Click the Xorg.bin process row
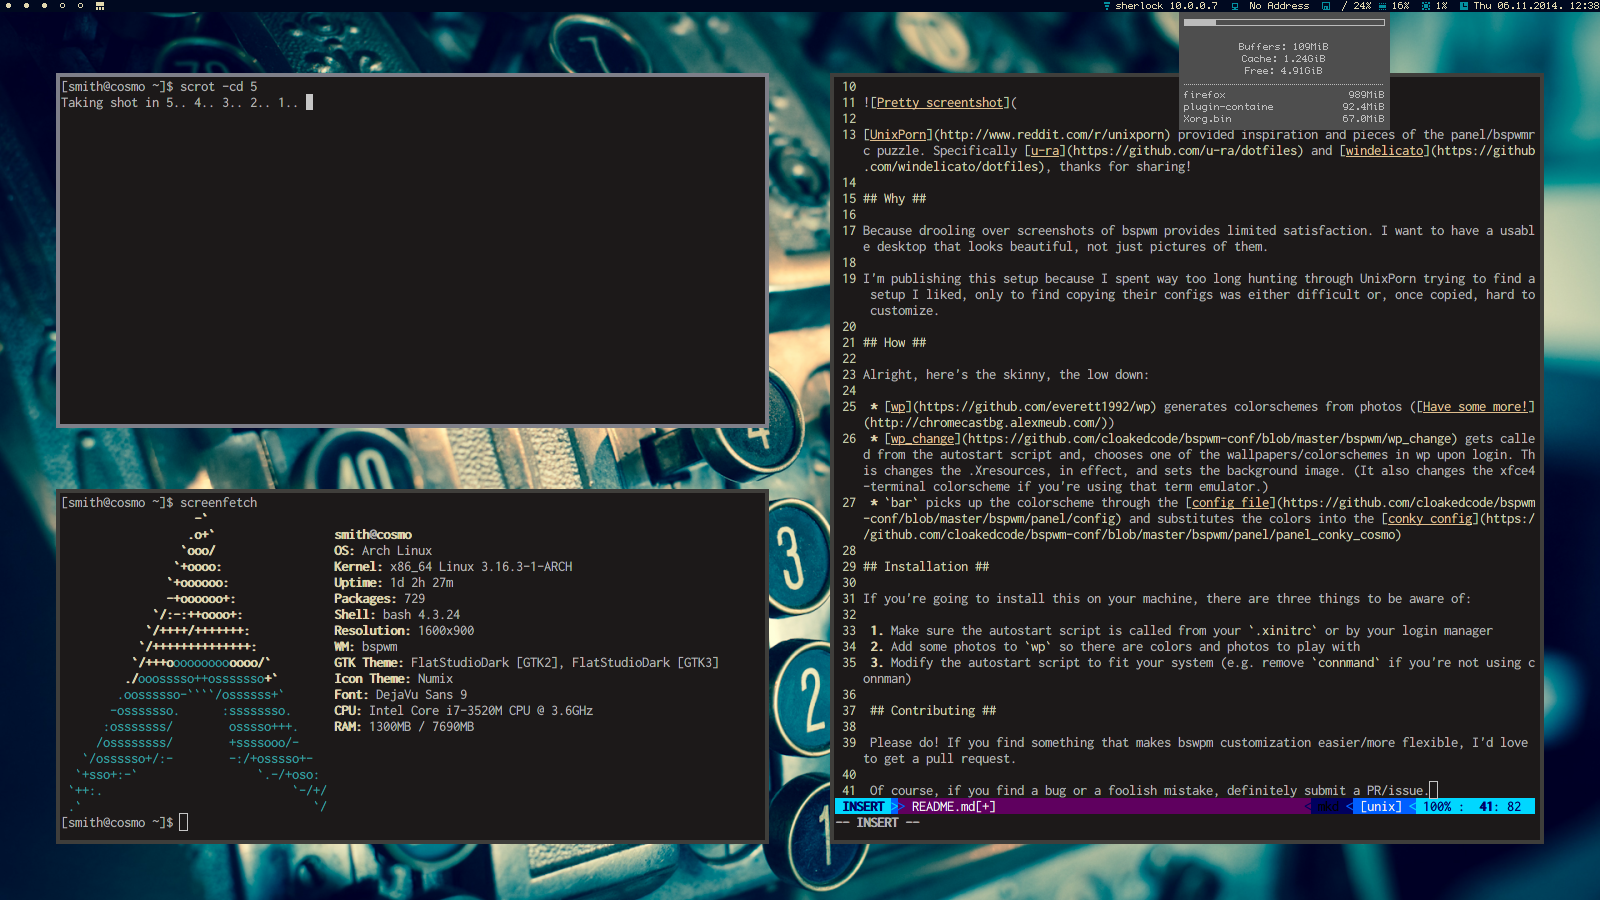Image resolution: width=1600 pixels, height=900 pixels. [1284, 119]
